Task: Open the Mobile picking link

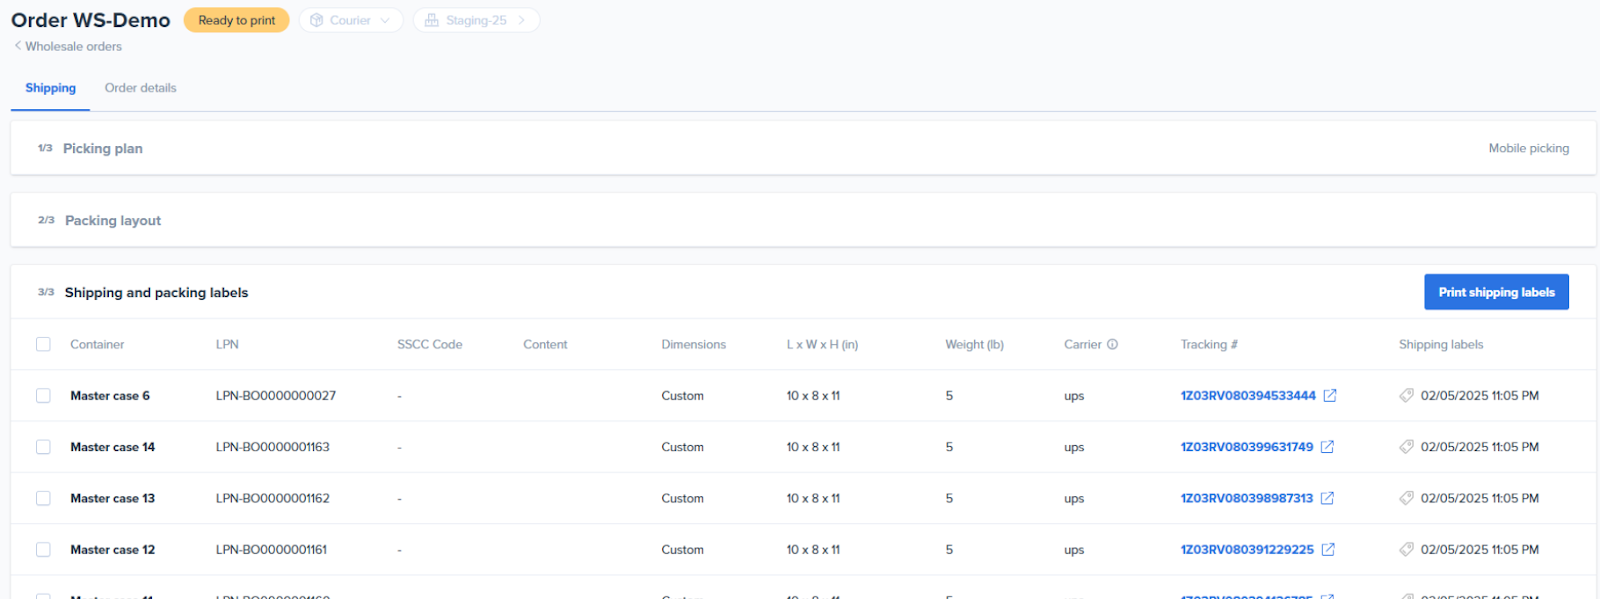Action: coord(1528,148)
